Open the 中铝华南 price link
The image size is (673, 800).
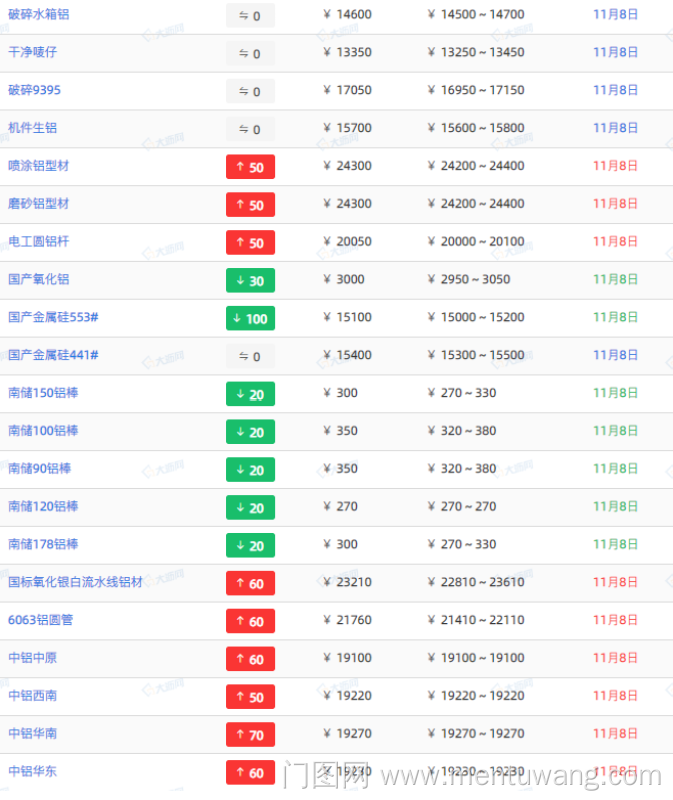click(x=32, y=734)
